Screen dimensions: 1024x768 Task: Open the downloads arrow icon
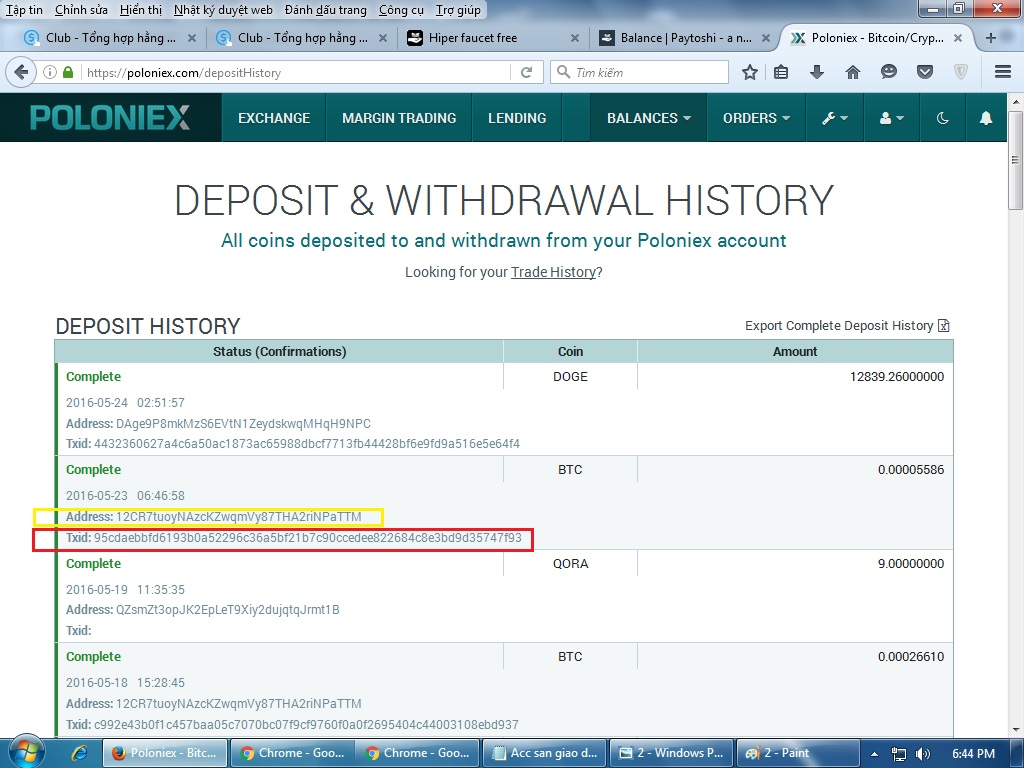pyautogui.click(x=816, y=72)
